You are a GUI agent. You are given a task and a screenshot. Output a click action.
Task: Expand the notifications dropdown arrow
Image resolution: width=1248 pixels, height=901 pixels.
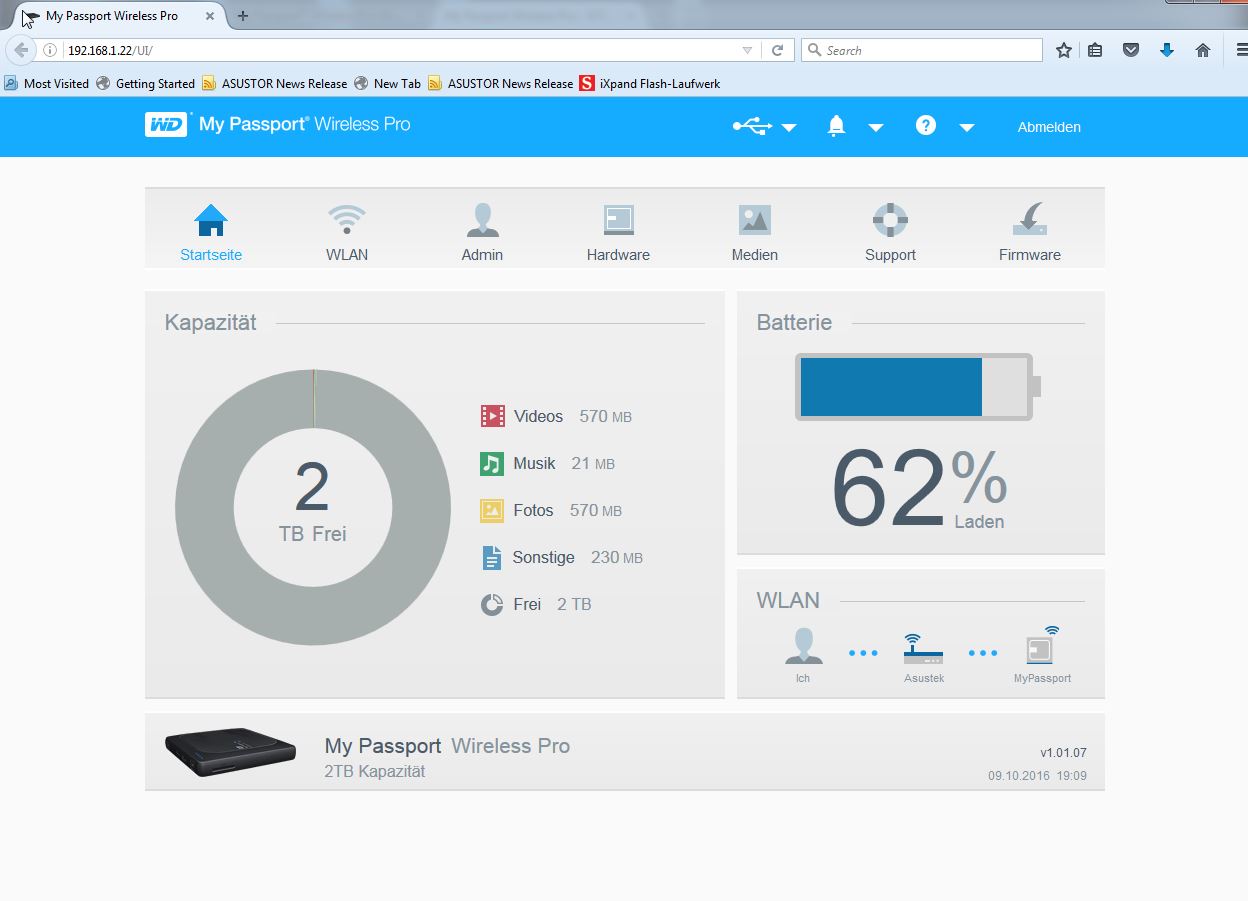(875, 127)
